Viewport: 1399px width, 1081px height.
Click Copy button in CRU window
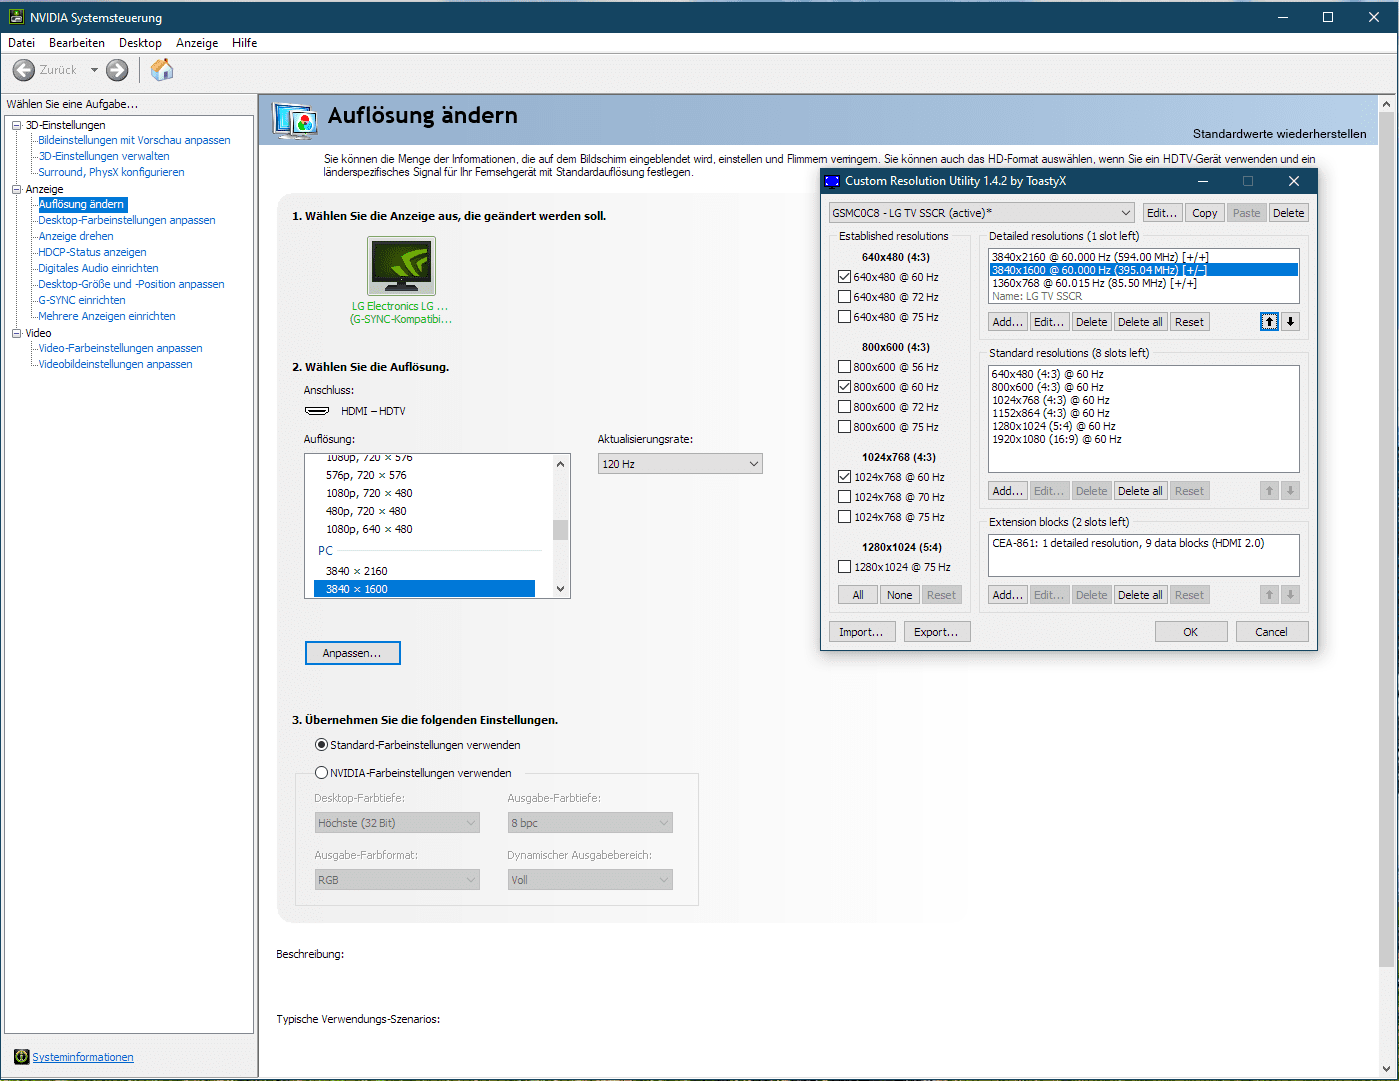click(x=1205, y=213)
